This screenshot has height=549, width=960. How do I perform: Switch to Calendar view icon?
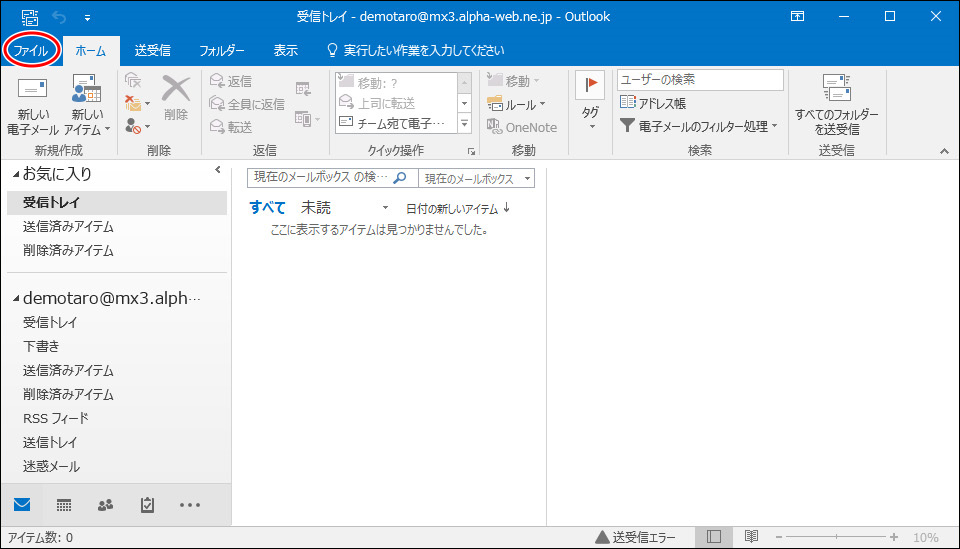pyautogui.click(x=64, y=505)
